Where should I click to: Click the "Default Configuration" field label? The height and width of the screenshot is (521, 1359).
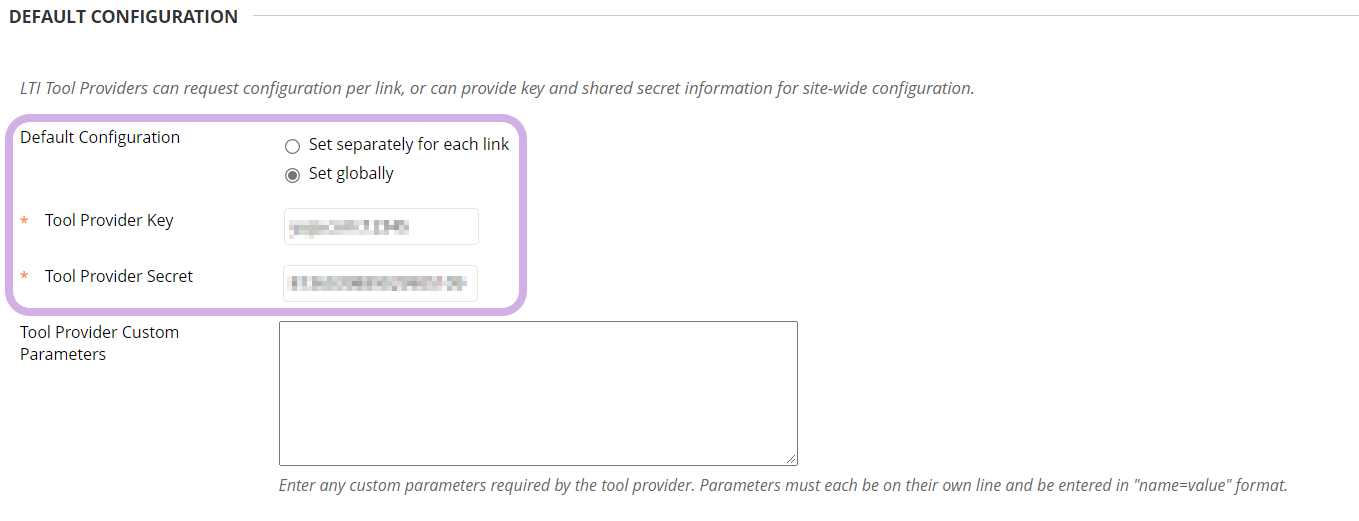pos(100,138)
